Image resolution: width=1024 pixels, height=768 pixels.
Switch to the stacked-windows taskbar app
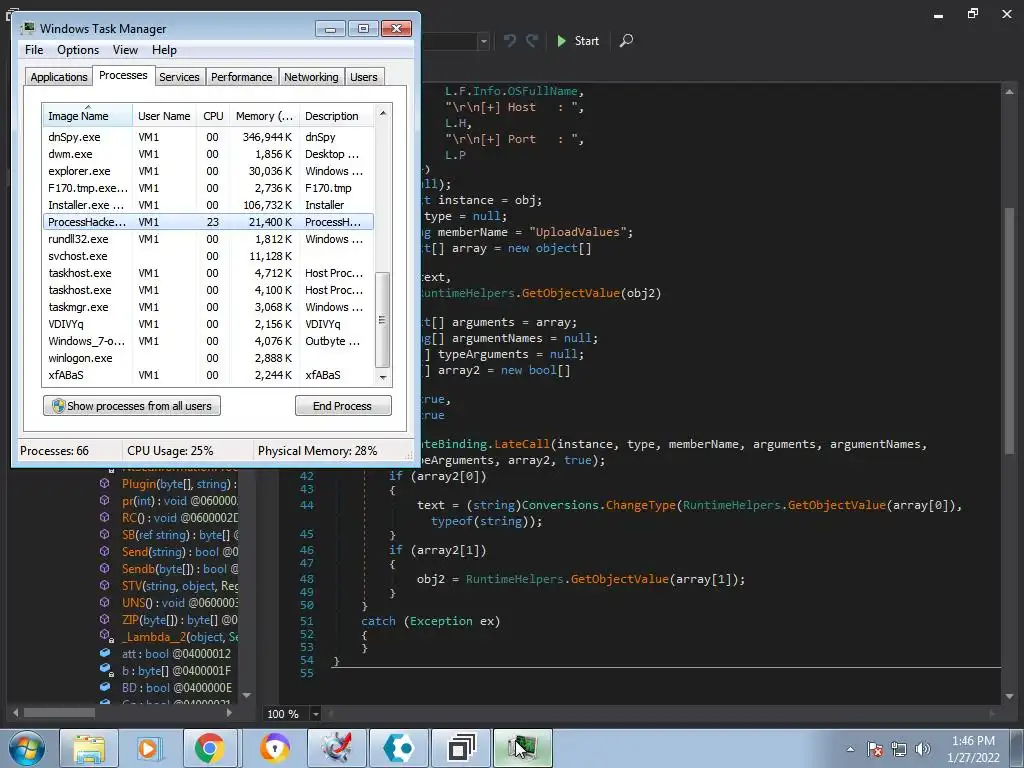pyautogui.click(x=461, y=748)
